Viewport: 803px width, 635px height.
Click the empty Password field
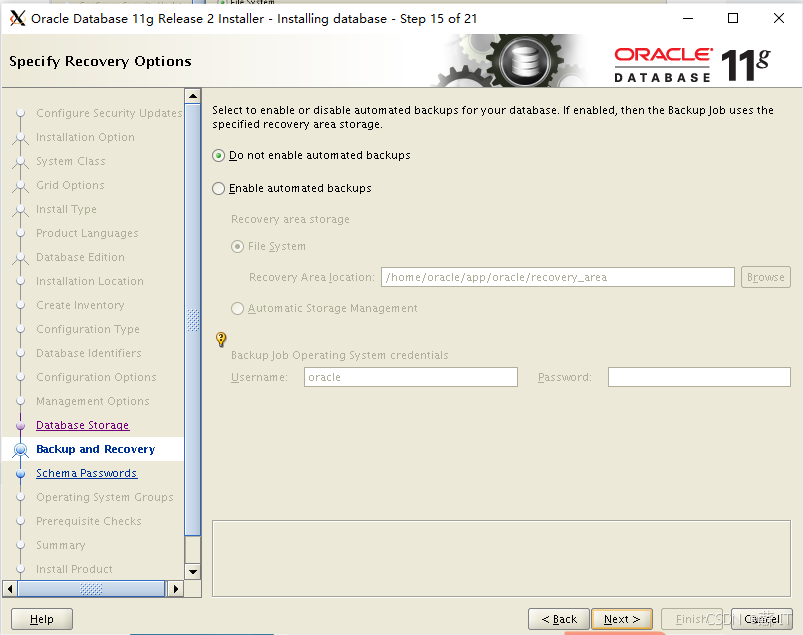pos(698,377)
